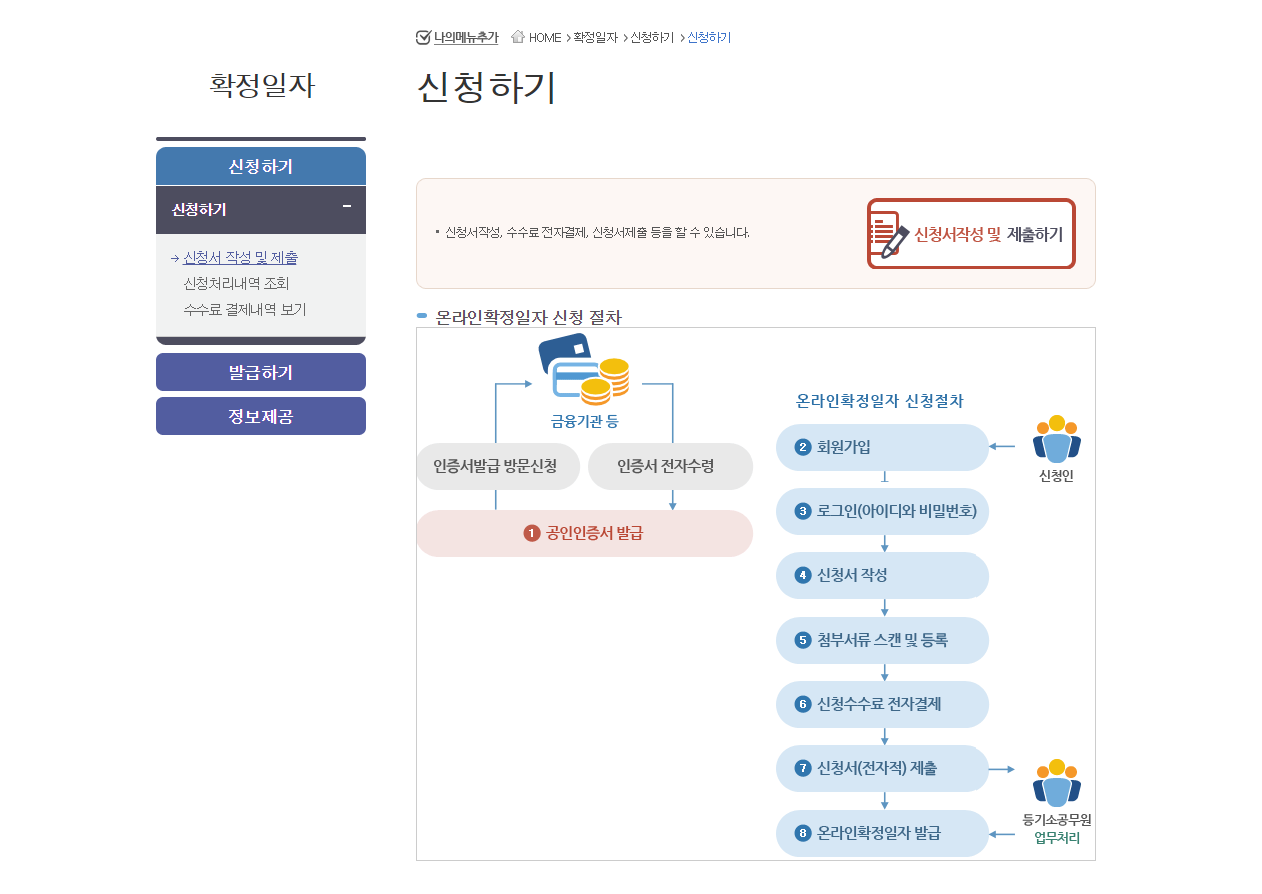1262x894 pixels.
Task: Click HOME in the breadcrumb
Action: click(545, 38)
